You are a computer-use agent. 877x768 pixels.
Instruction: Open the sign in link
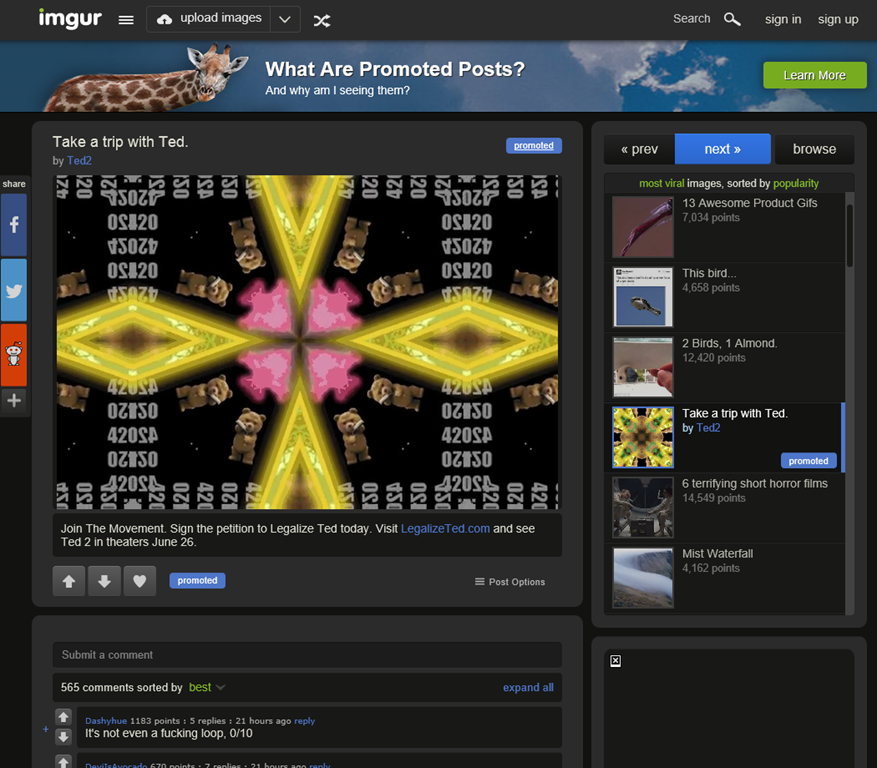[782, 19]
